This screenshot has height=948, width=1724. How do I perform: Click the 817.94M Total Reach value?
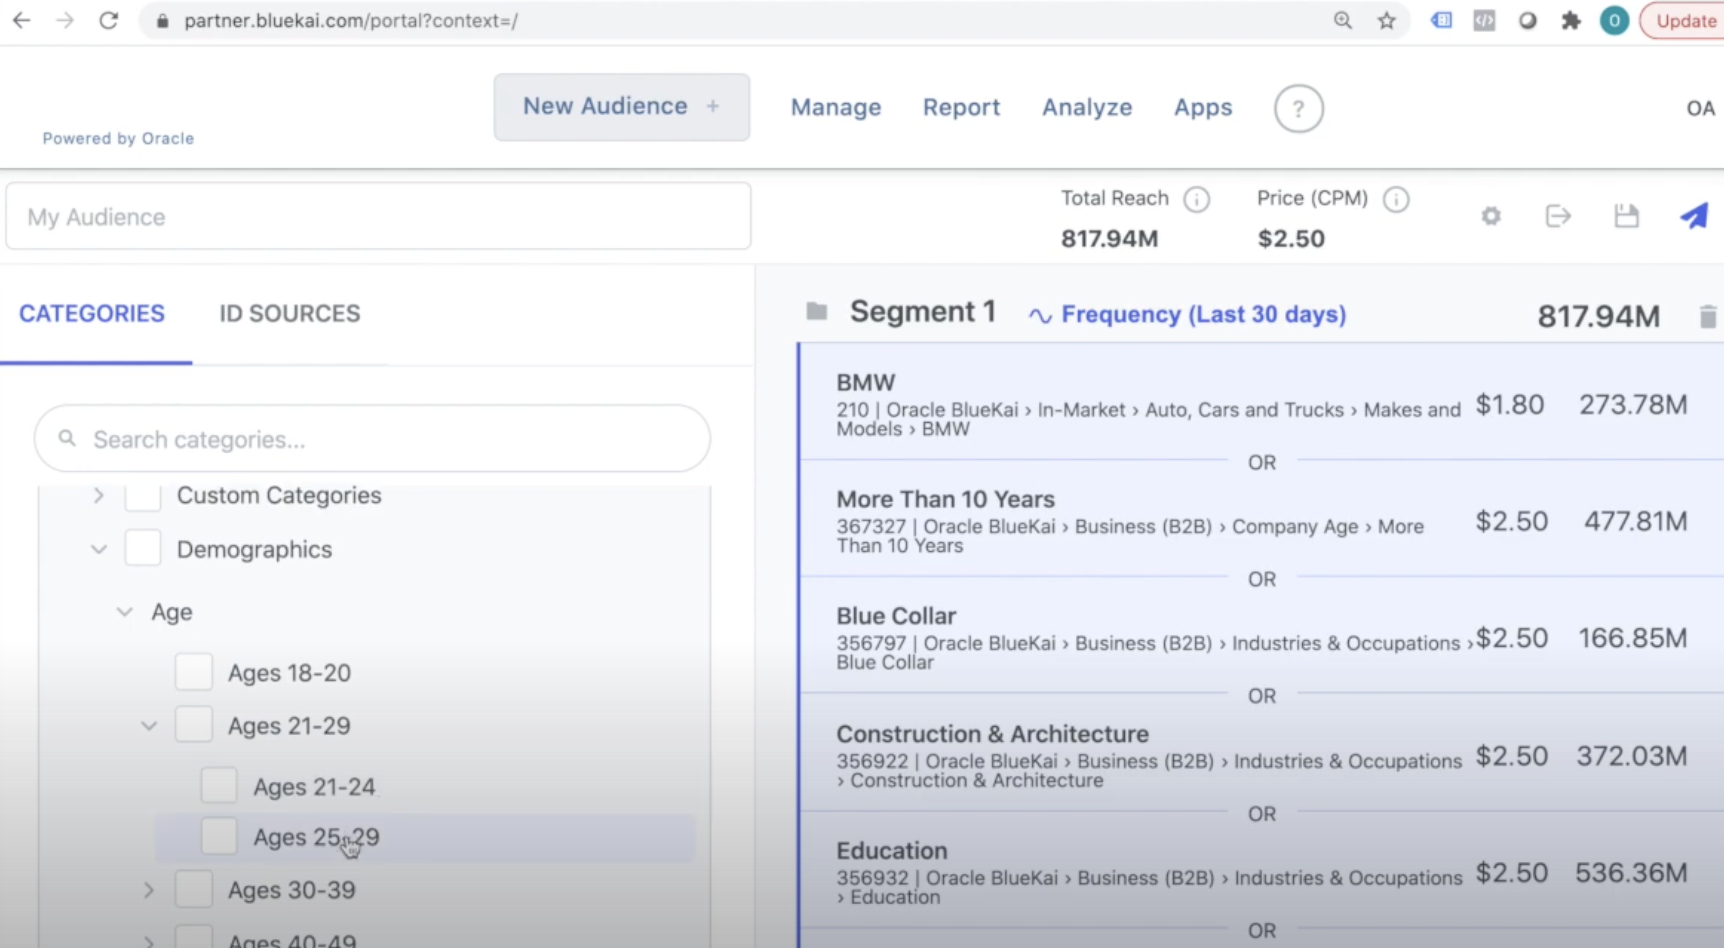click(1109, 238)
